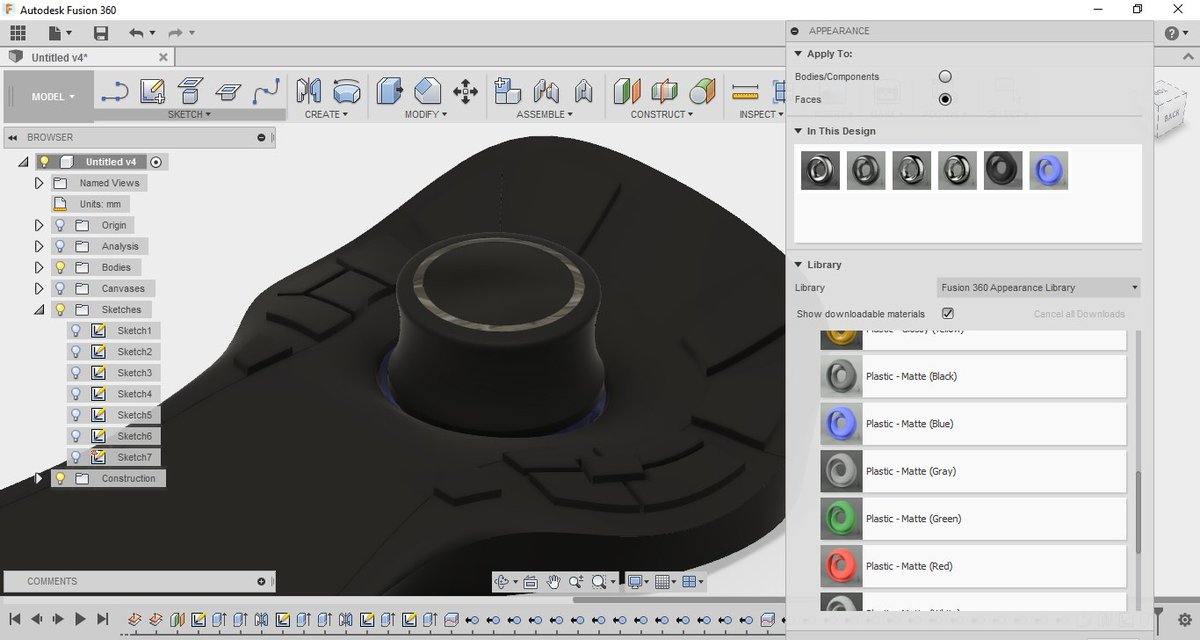
Task: Select the Orbit navigation tool
Action: (x=502, y=581)
